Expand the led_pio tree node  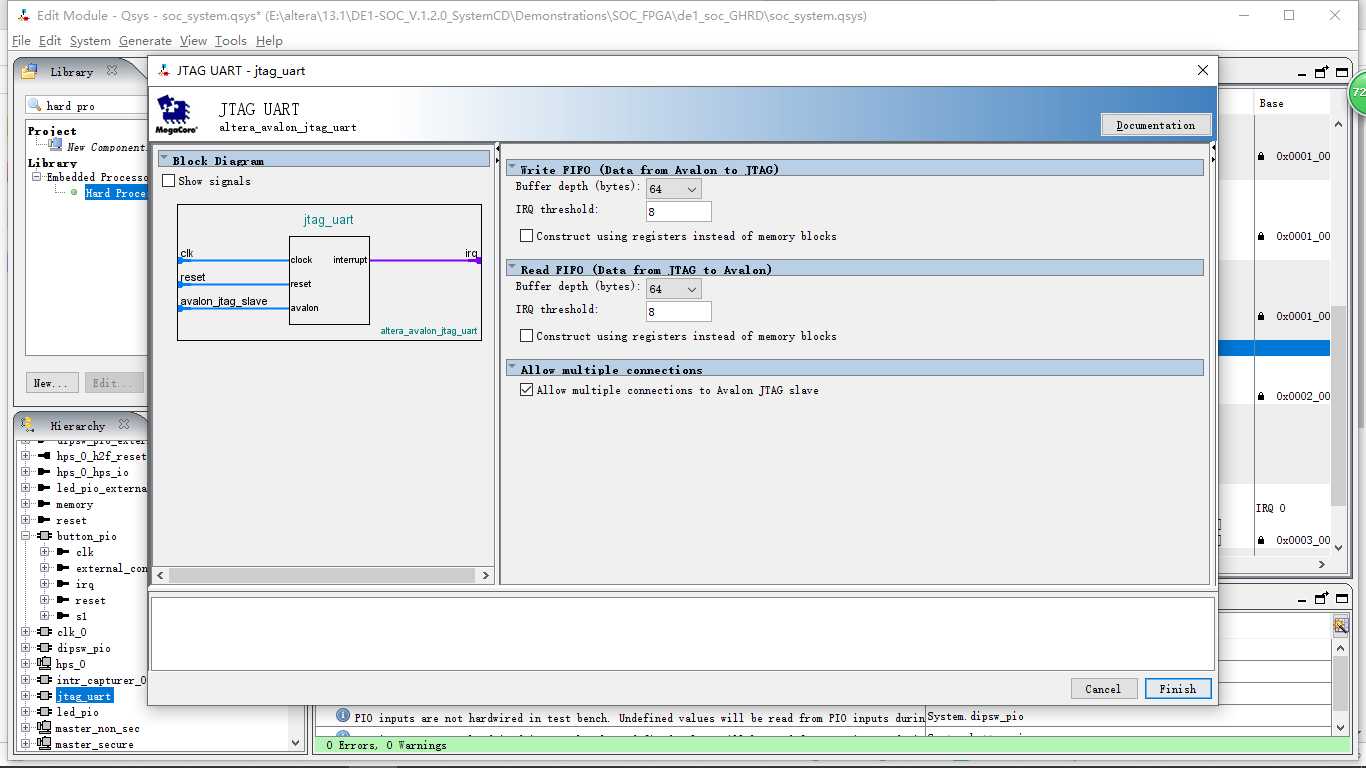26,712
